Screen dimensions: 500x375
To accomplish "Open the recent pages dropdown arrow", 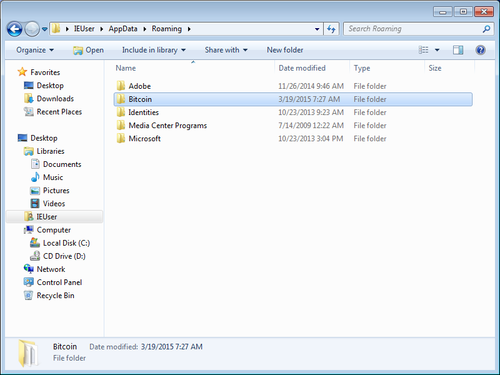I will coord(45,29).
